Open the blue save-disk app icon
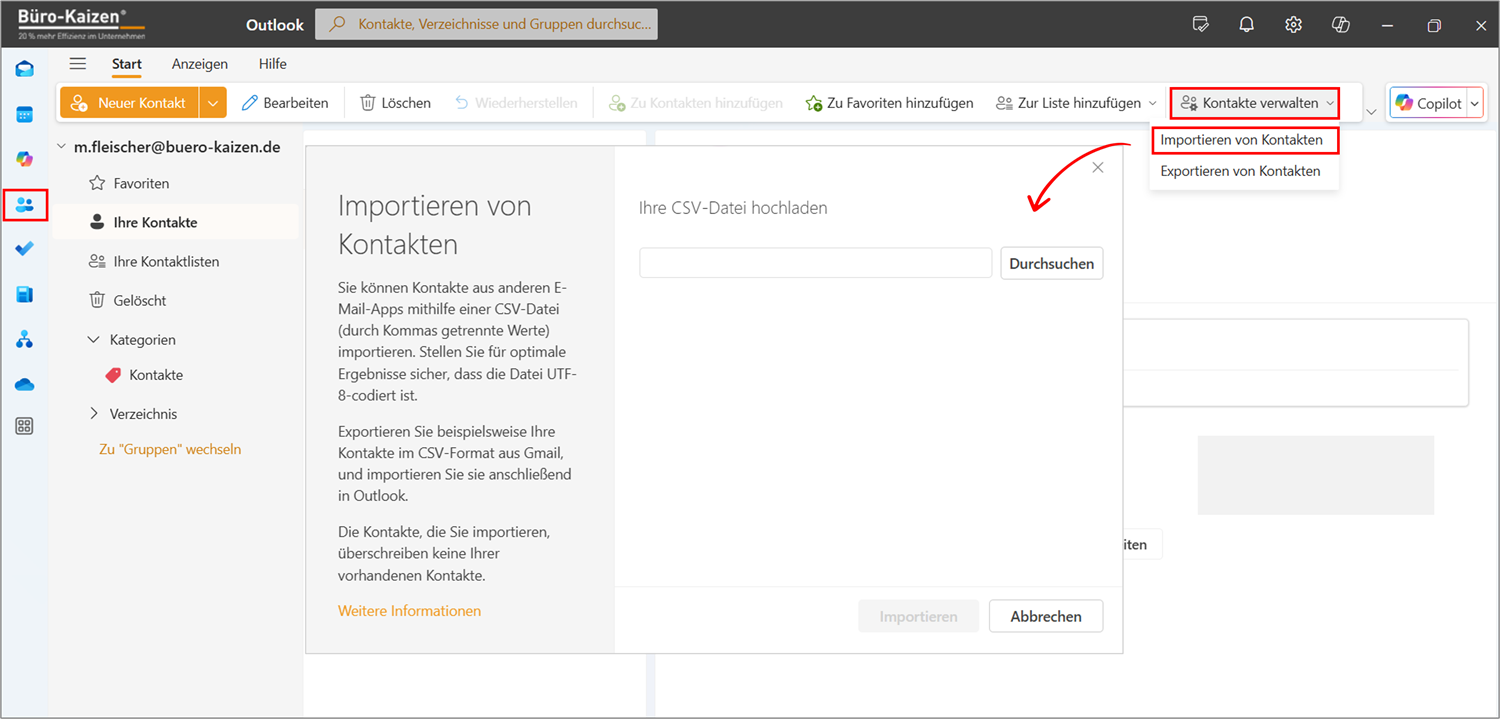Screen dimensions: 1500x719 tap(25, 294)
